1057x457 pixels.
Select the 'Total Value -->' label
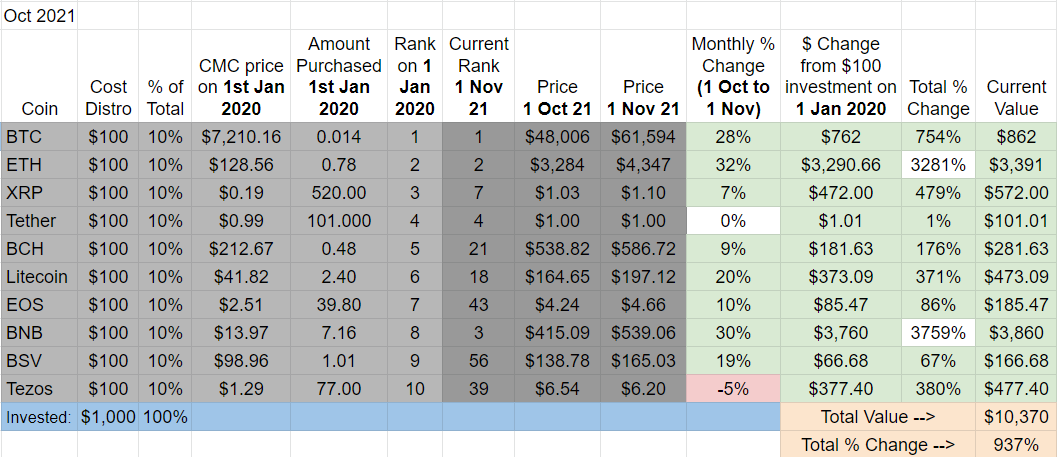(878, 417)
